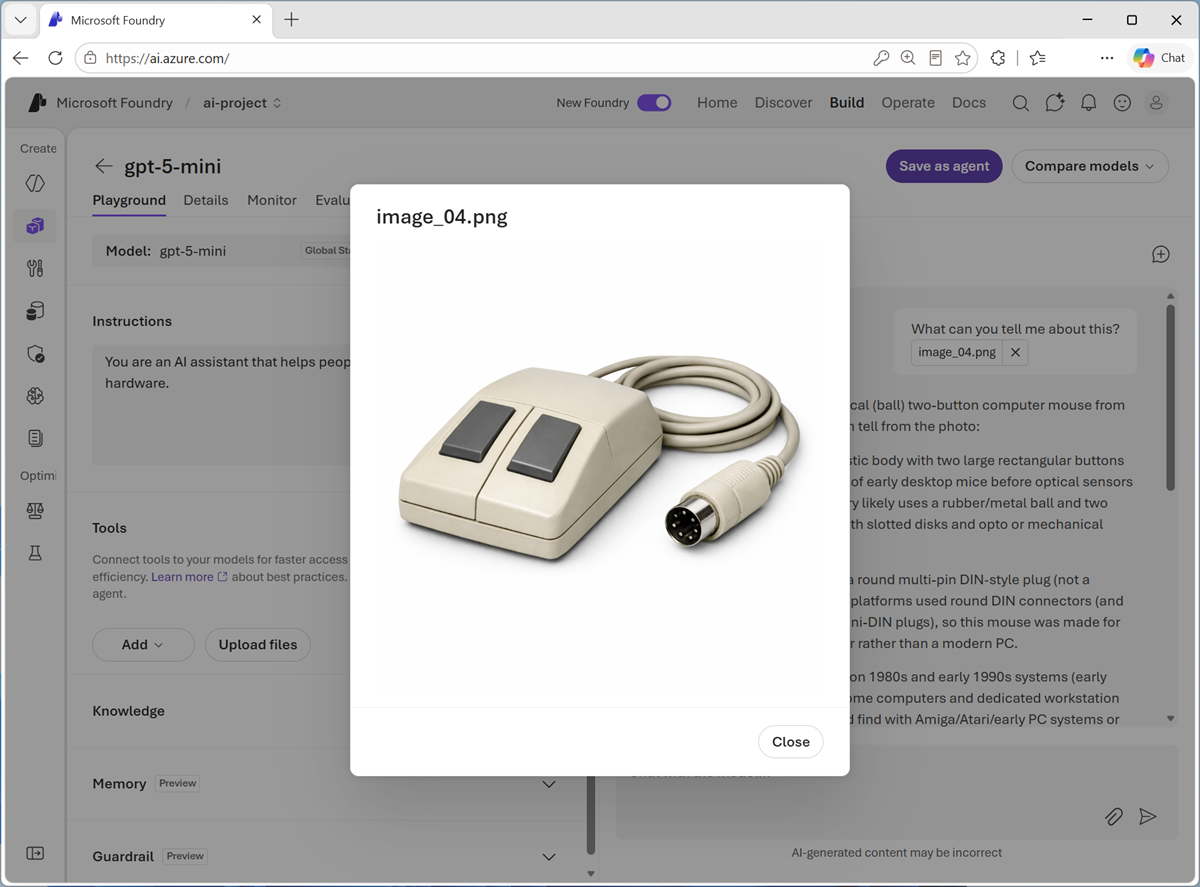This screenshot has width=1200, height=887.
Task: Open the reader view icon in address bar
Action: pyautogui.click(x=935, y=58)
